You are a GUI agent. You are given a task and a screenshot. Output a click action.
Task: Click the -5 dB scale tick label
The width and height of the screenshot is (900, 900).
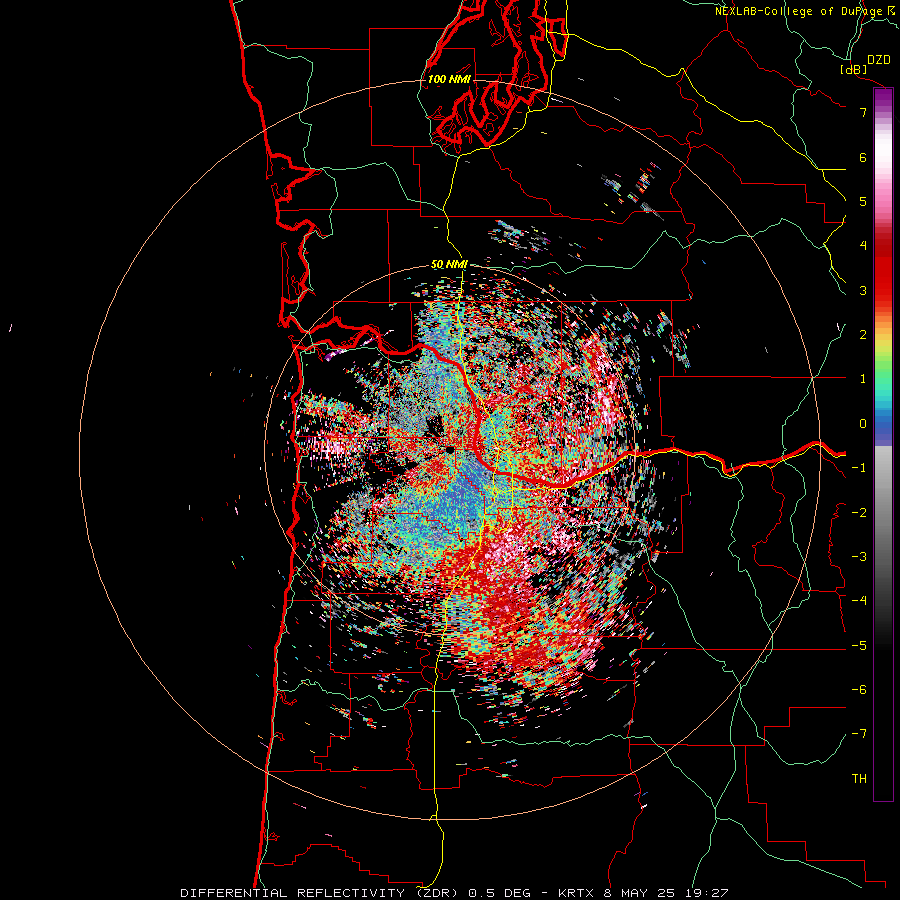click(859, 645)
